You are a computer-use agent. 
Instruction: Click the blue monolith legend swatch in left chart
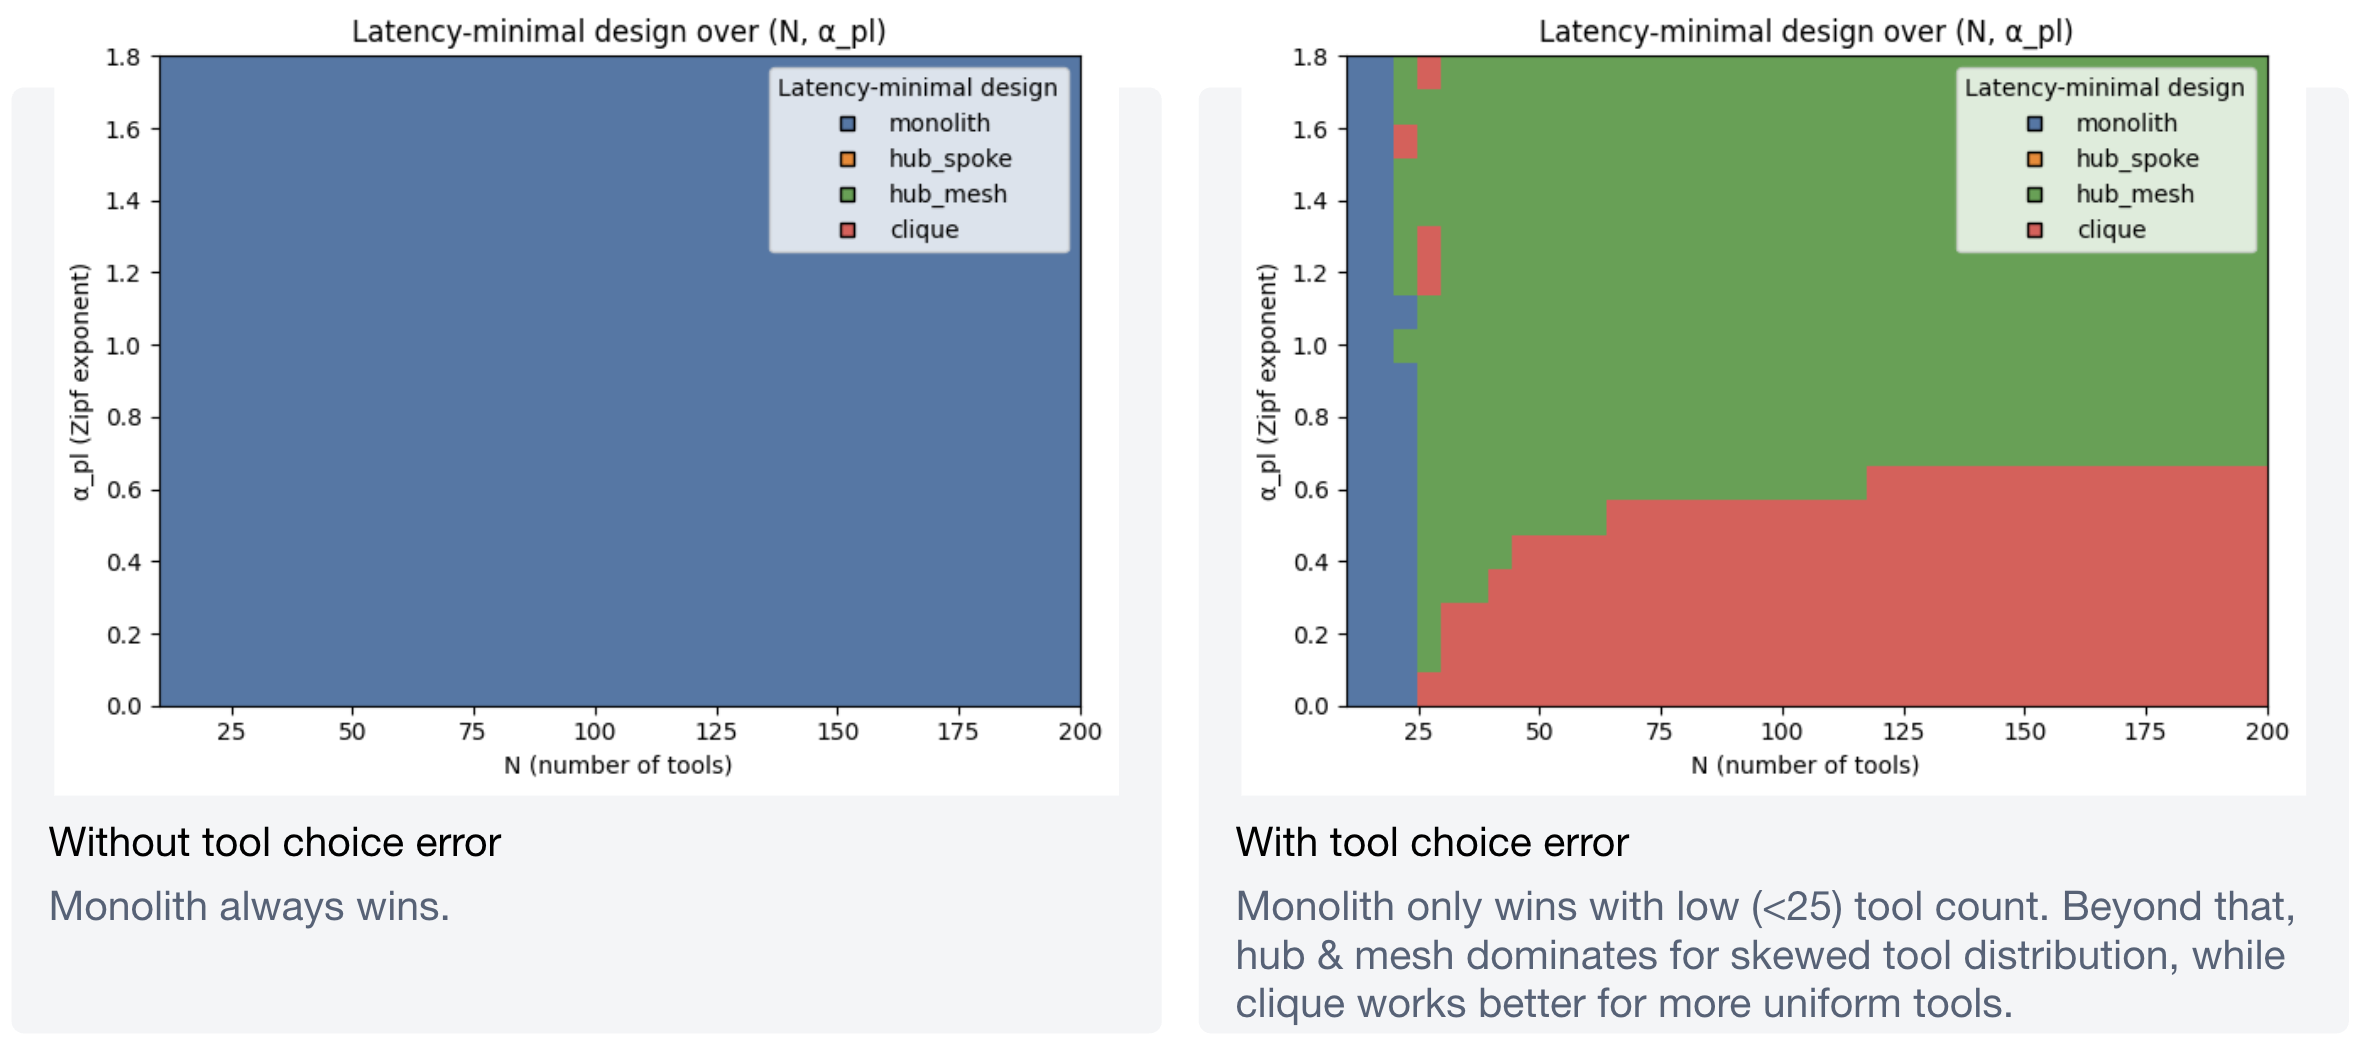click(x=848, y=124)
